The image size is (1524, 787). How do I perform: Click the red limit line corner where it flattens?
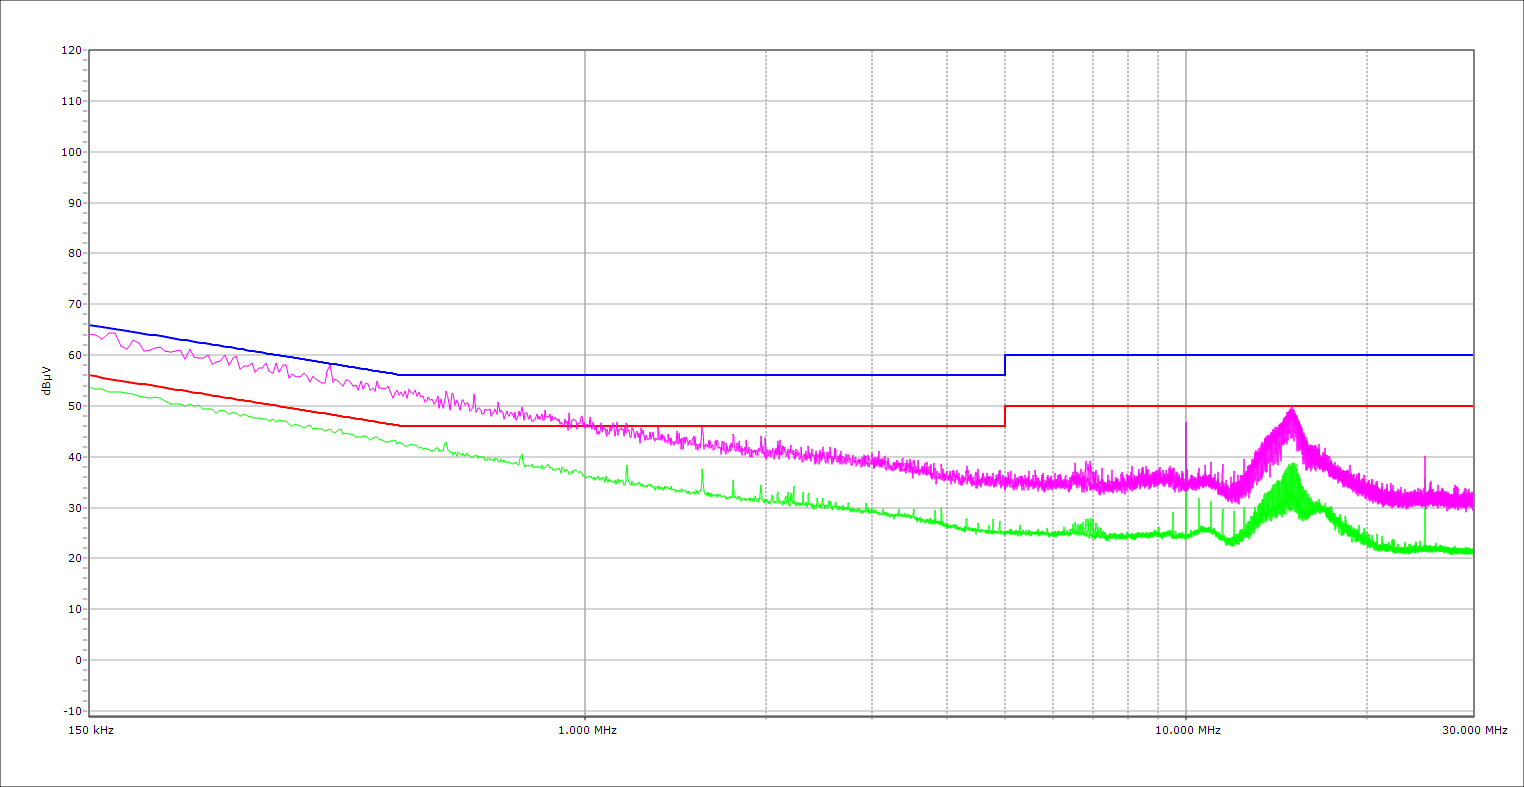400,426
